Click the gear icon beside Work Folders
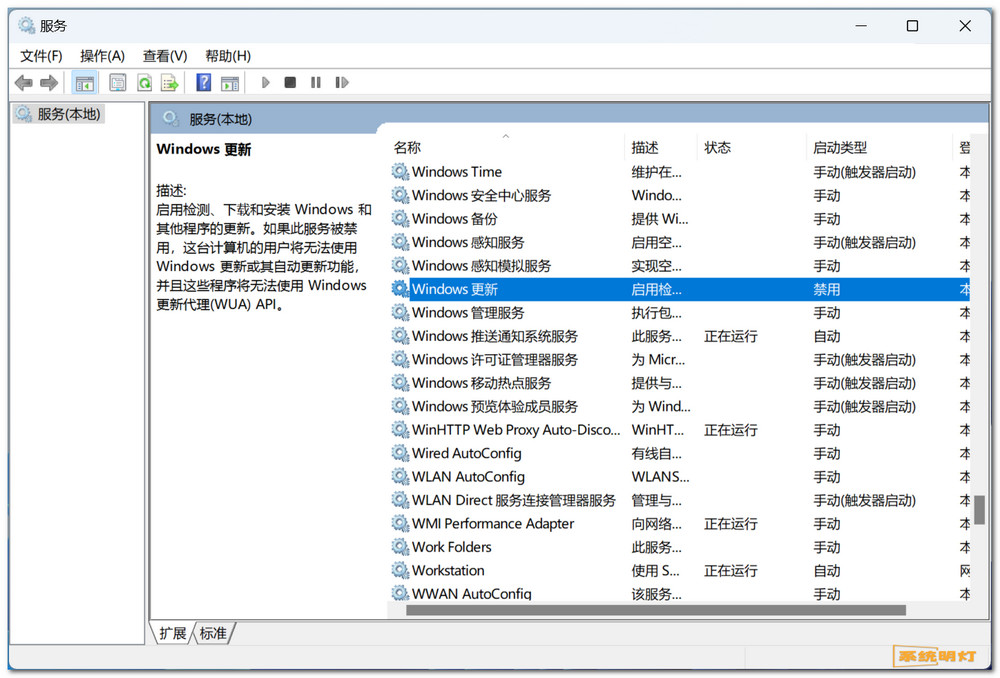The width and height of the screenshot is (1000, 678). 400,547
